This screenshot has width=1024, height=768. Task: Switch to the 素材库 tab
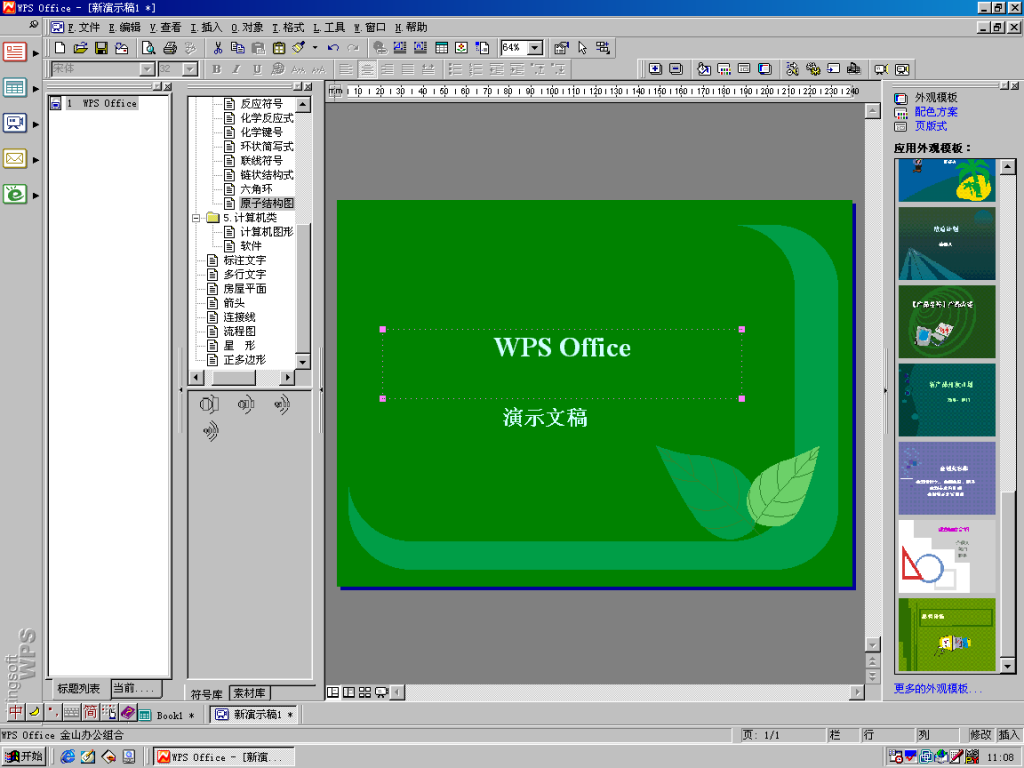coord(249,693)
